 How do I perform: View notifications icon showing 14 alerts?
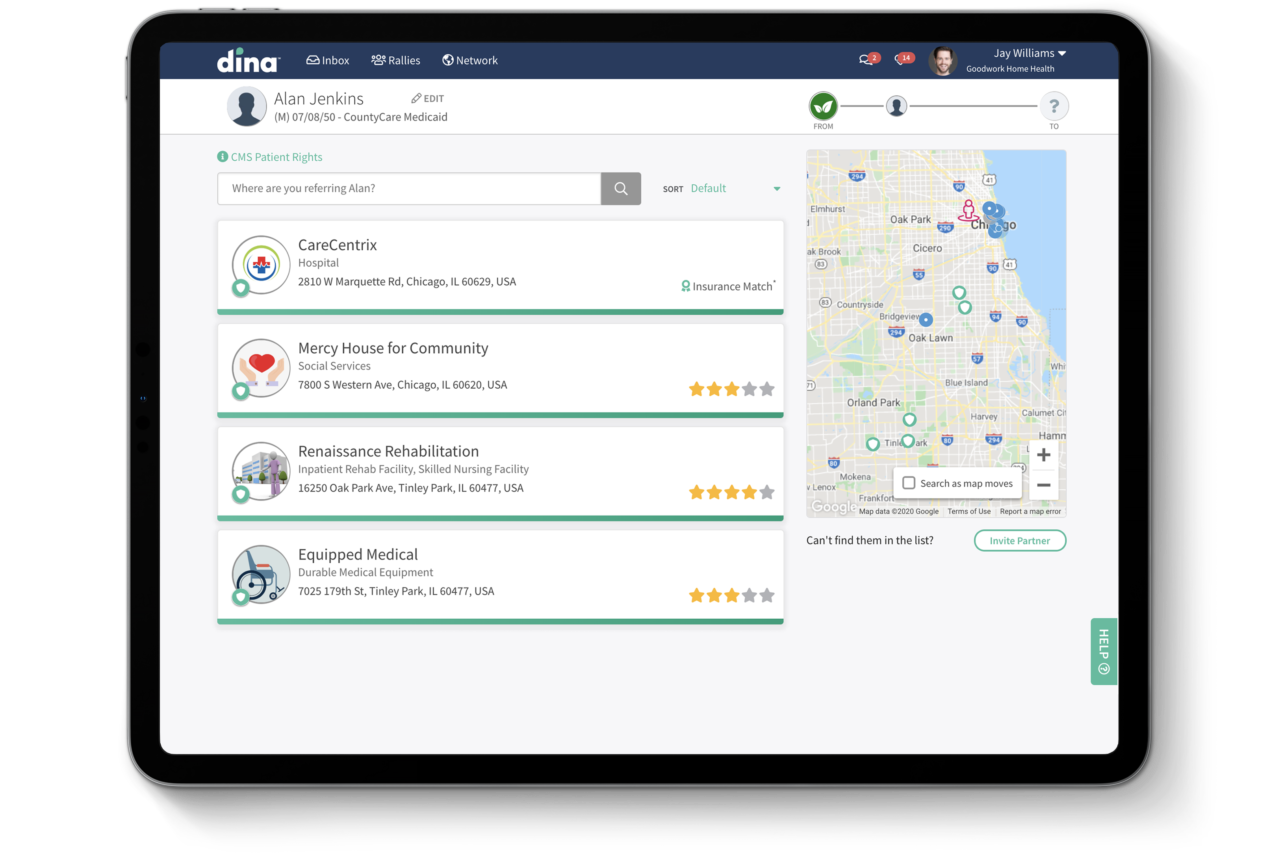[x=901, y=58]
